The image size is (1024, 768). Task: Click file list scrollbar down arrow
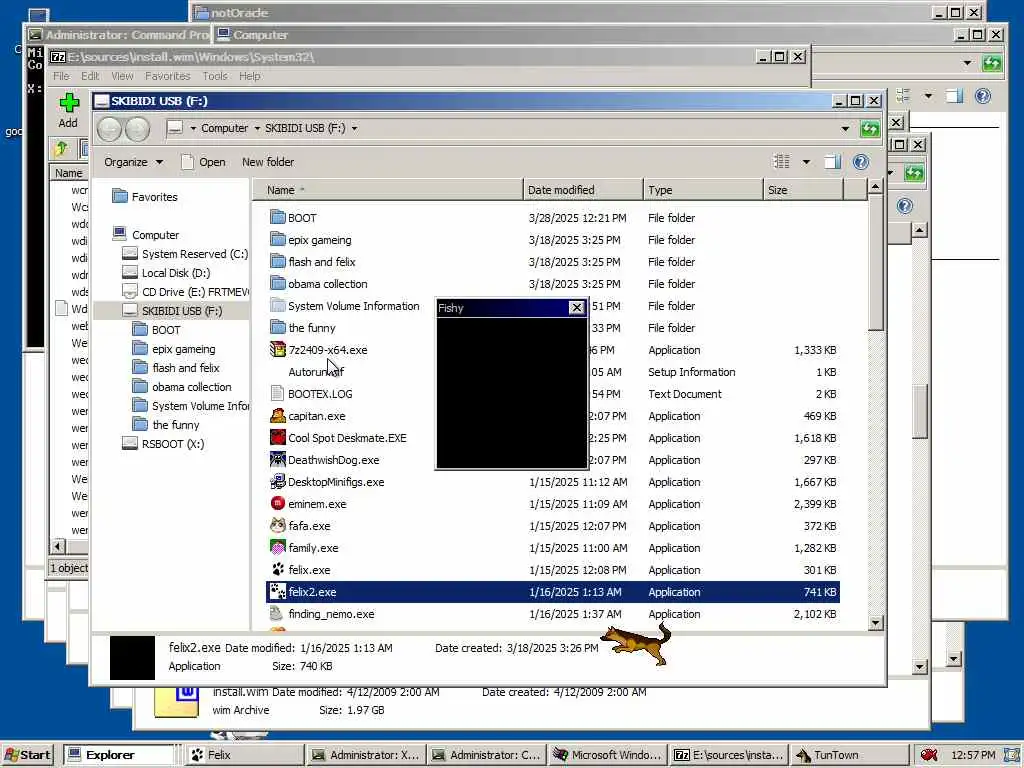tap(876, 623)
